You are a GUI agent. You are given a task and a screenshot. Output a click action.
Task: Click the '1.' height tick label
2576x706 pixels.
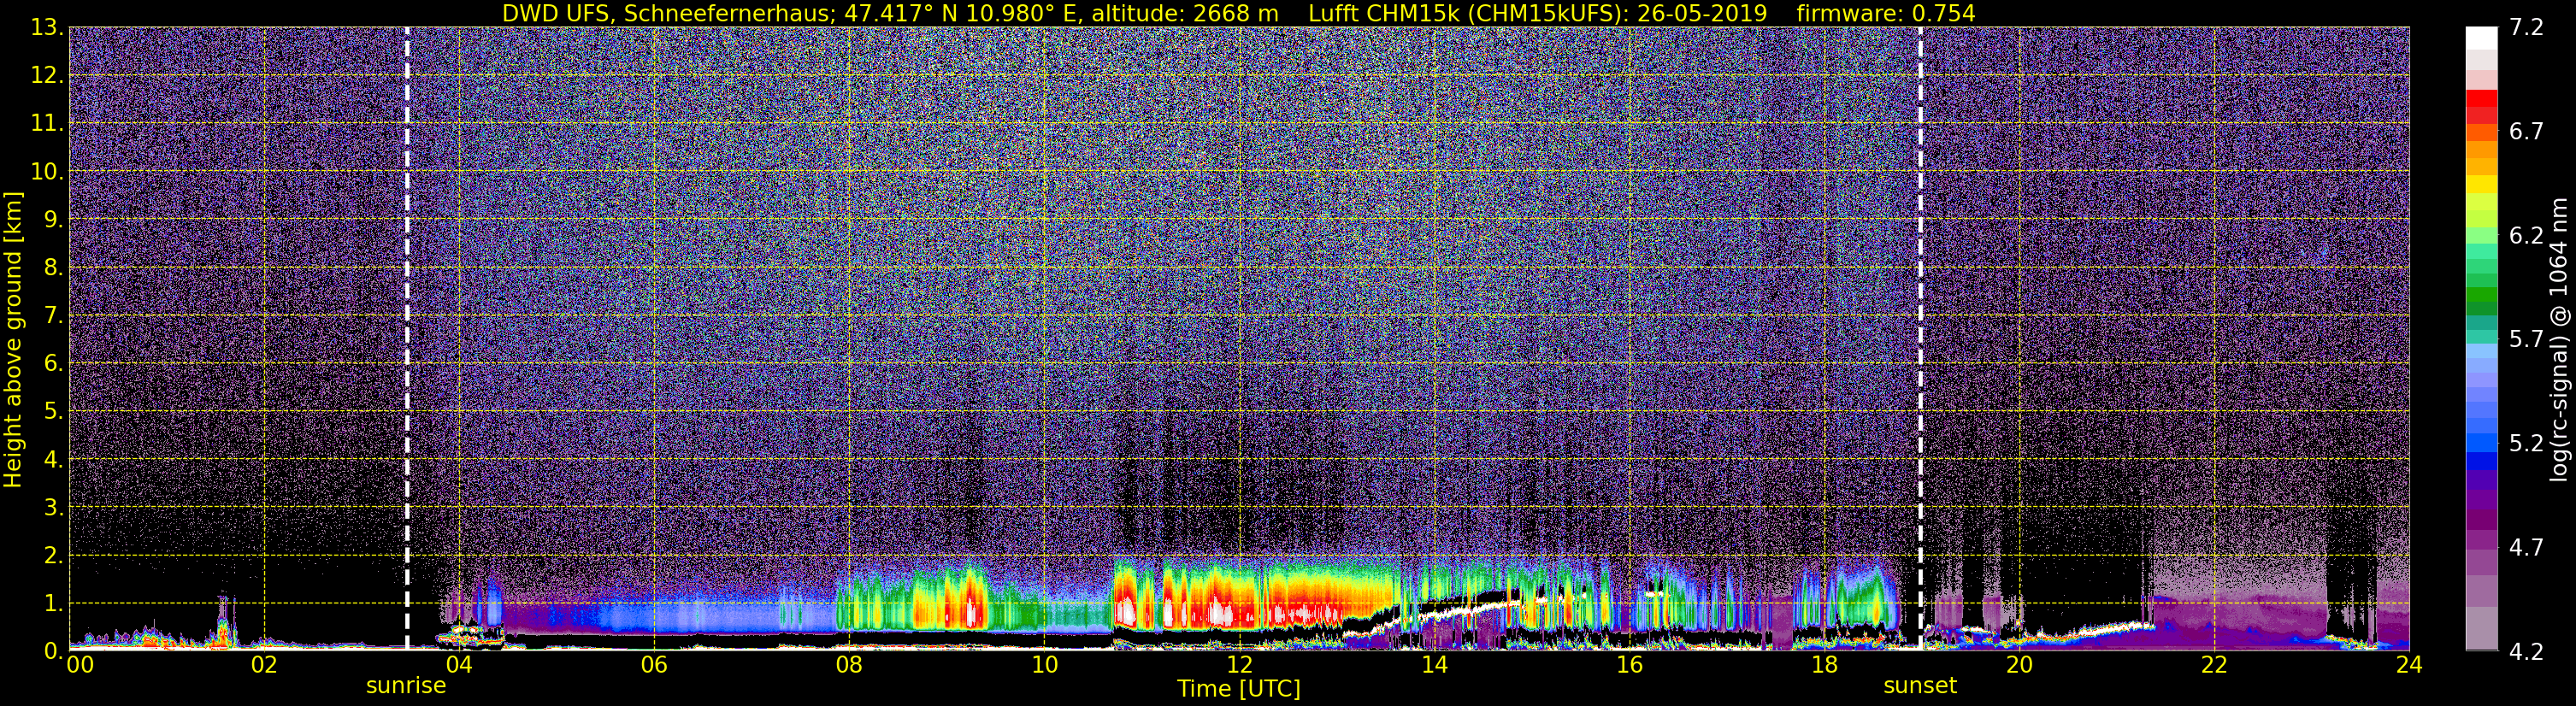pos(52,604)
